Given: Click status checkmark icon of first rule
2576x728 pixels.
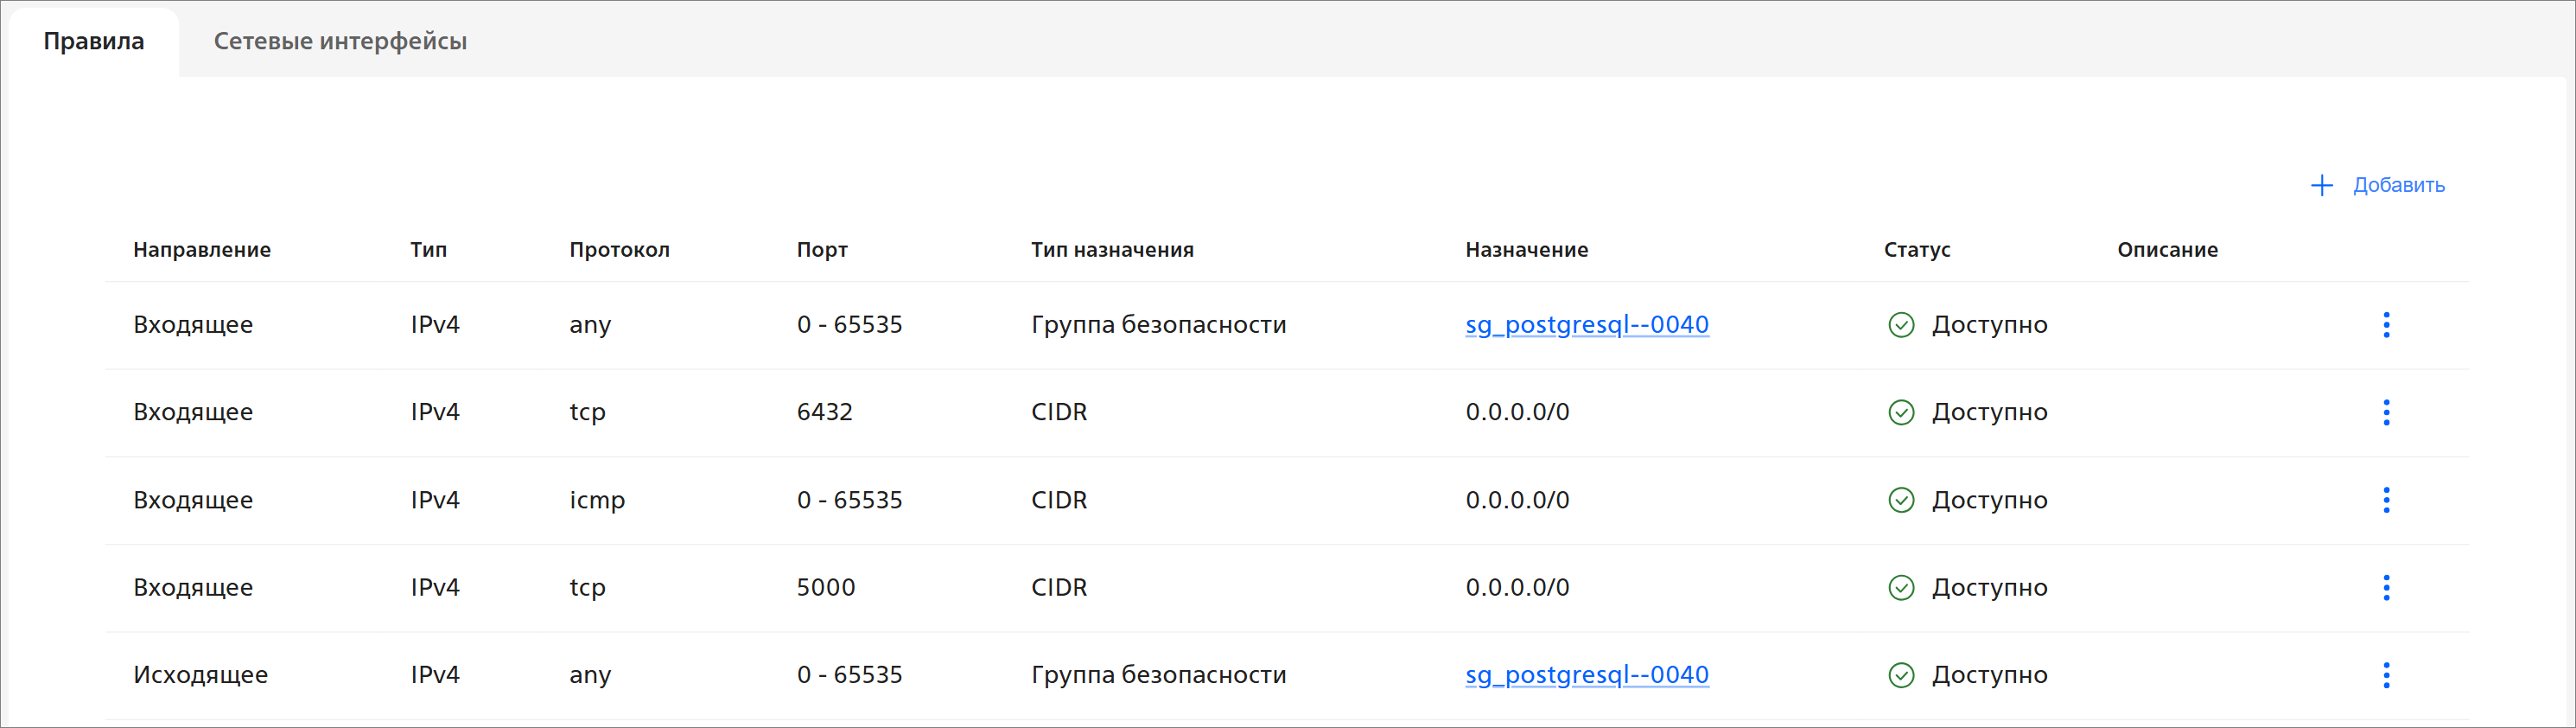Looking at the screenshot, I should tap(1901, 325).
